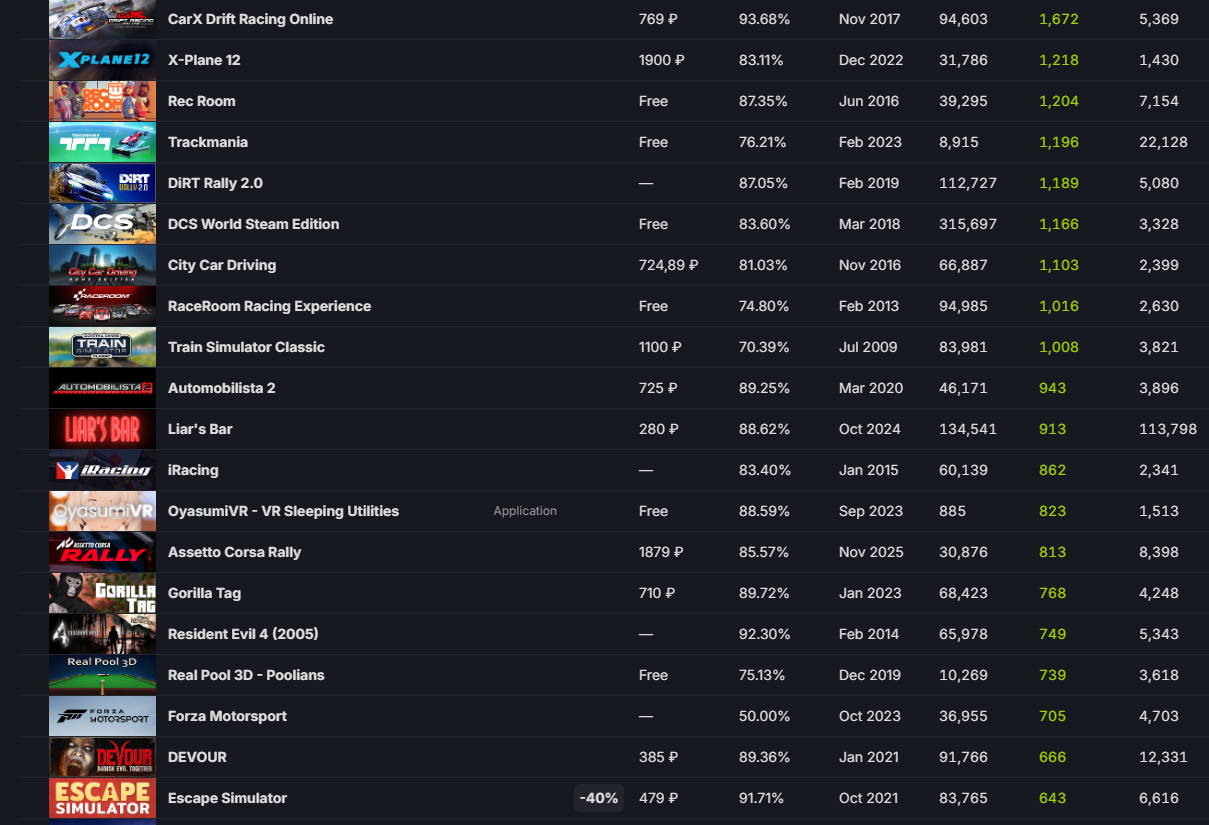1209x825 pixels.
Task: Click OyasumiVR - VR Sleeping Utilities title
Action: point(283,511)
